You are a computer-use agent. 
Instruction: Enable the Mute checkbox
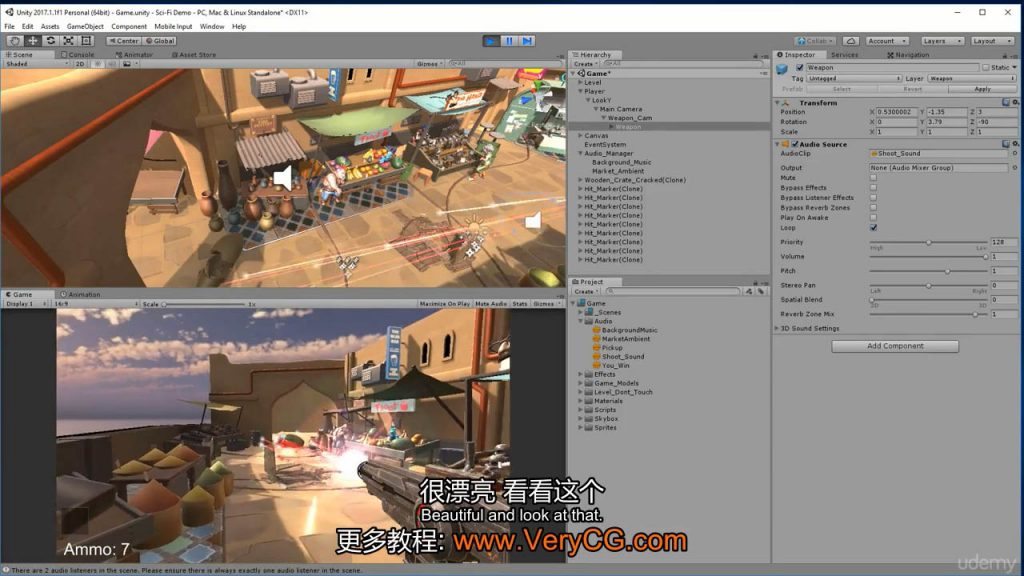click(873, 178)
